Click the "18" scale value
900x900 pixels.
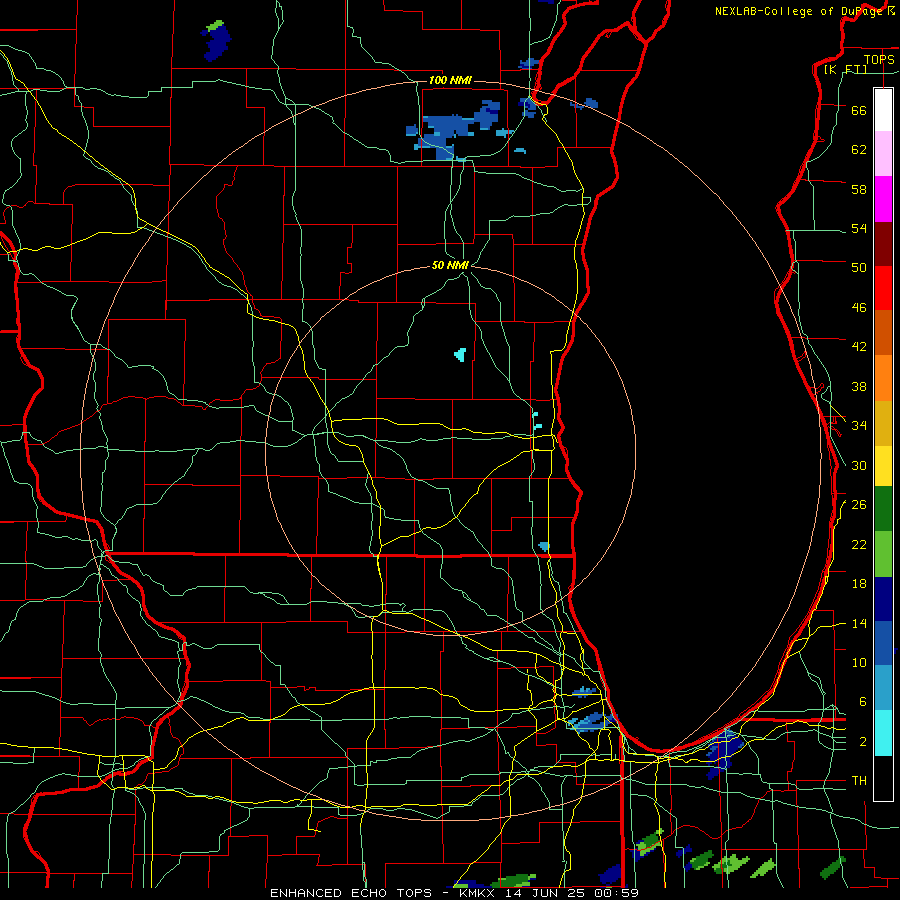coord(859,584)
